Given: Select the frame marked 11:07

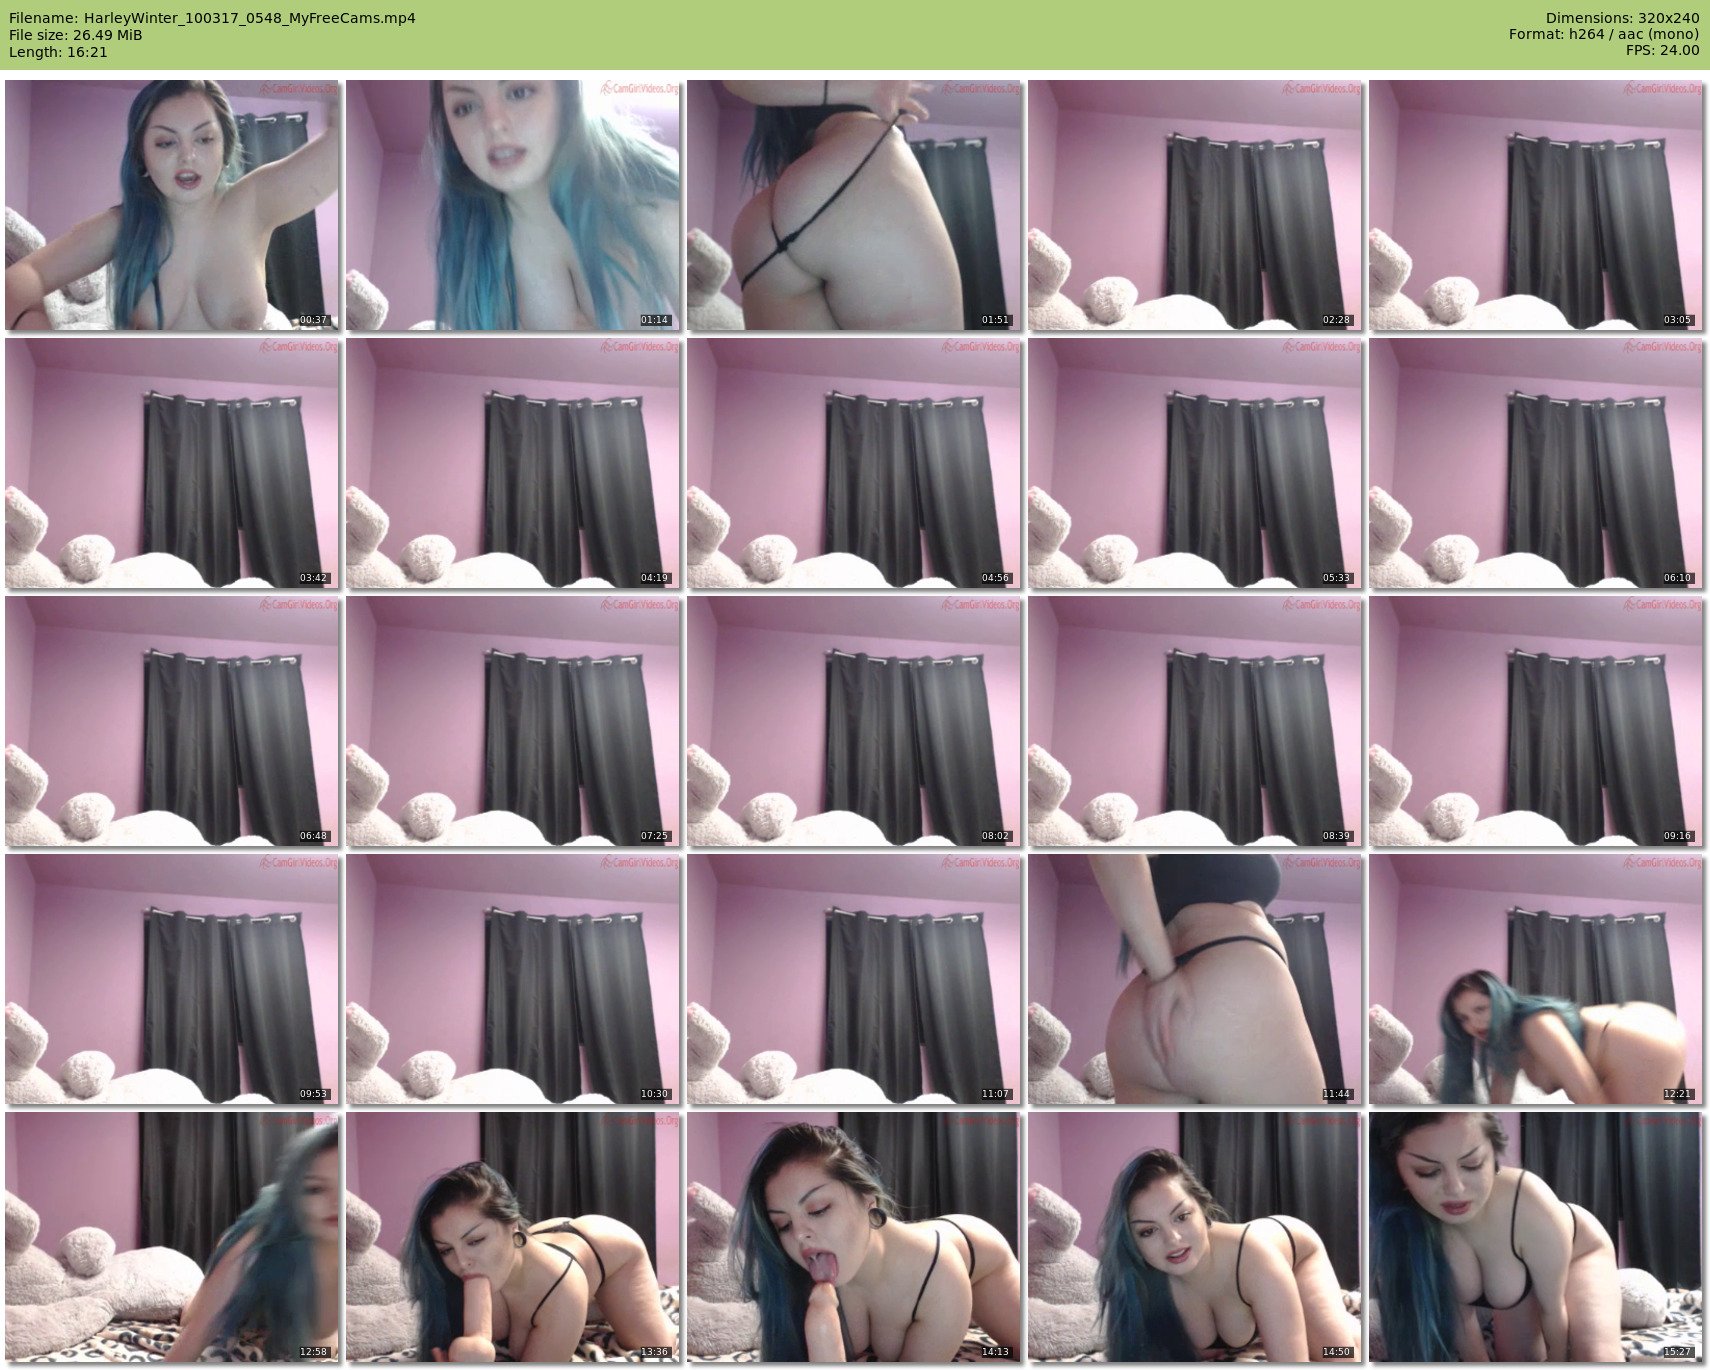Looking at the screenshot, I should point(853,979).
